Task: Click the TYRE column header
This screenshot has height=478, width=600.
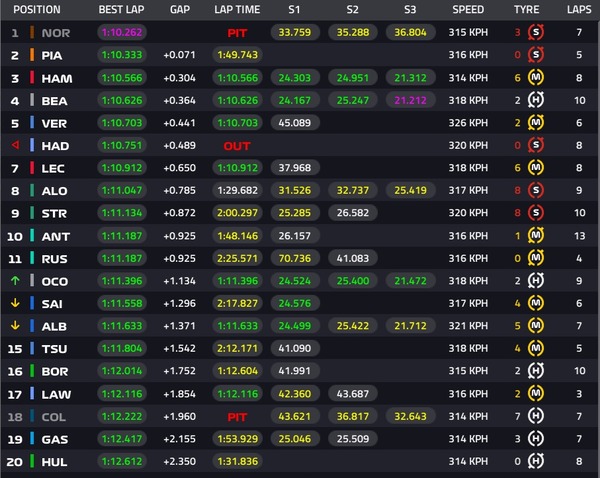Action: point(527,10)
